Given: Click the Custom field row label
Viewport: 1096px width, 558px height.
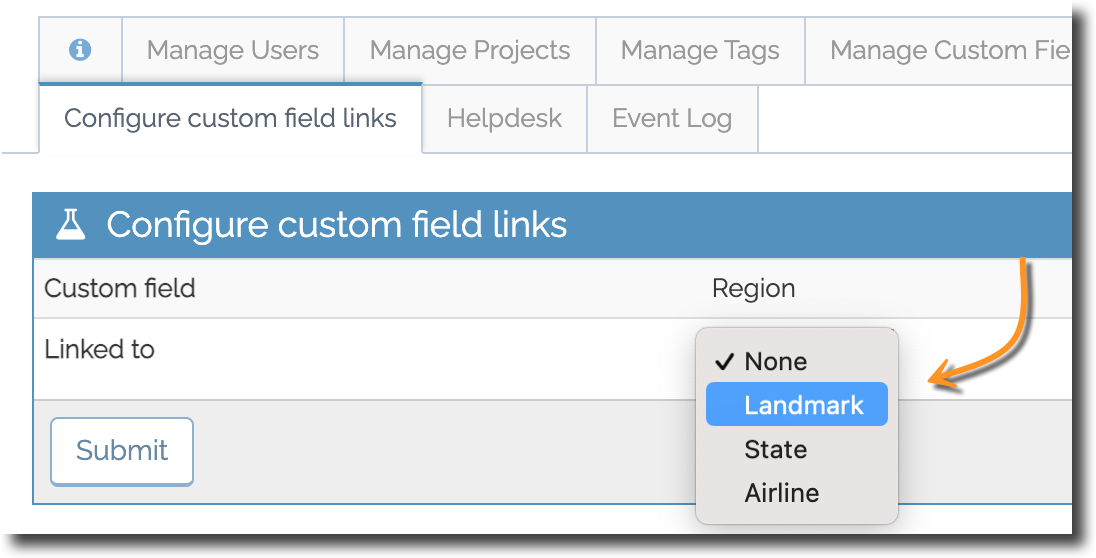Looking at the screenshot, I should pos(120,288).
